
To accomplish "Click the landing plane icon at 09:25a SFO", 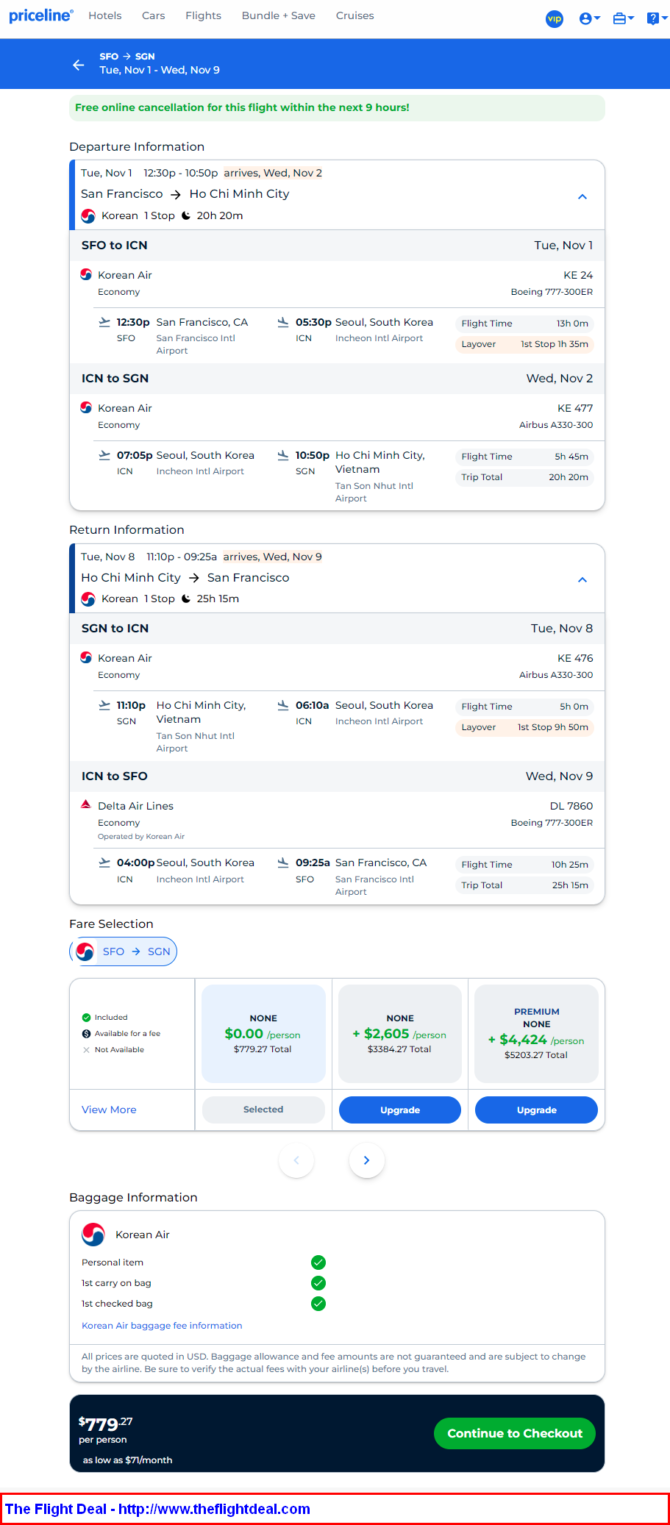I will 283,862.
